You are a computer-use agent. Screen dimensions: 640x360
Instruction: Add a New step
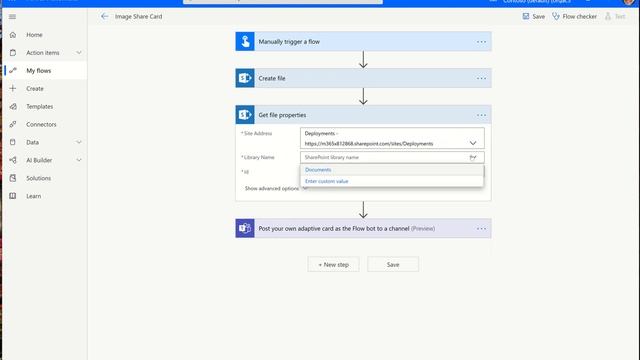pyautogui.click(x=333, y=264)
